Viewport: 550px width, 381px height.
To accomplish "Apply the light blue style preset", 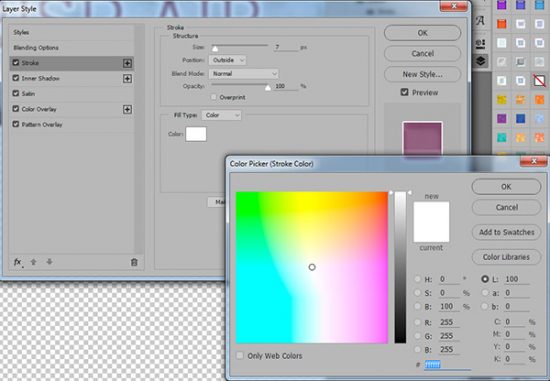I will 539,119.
